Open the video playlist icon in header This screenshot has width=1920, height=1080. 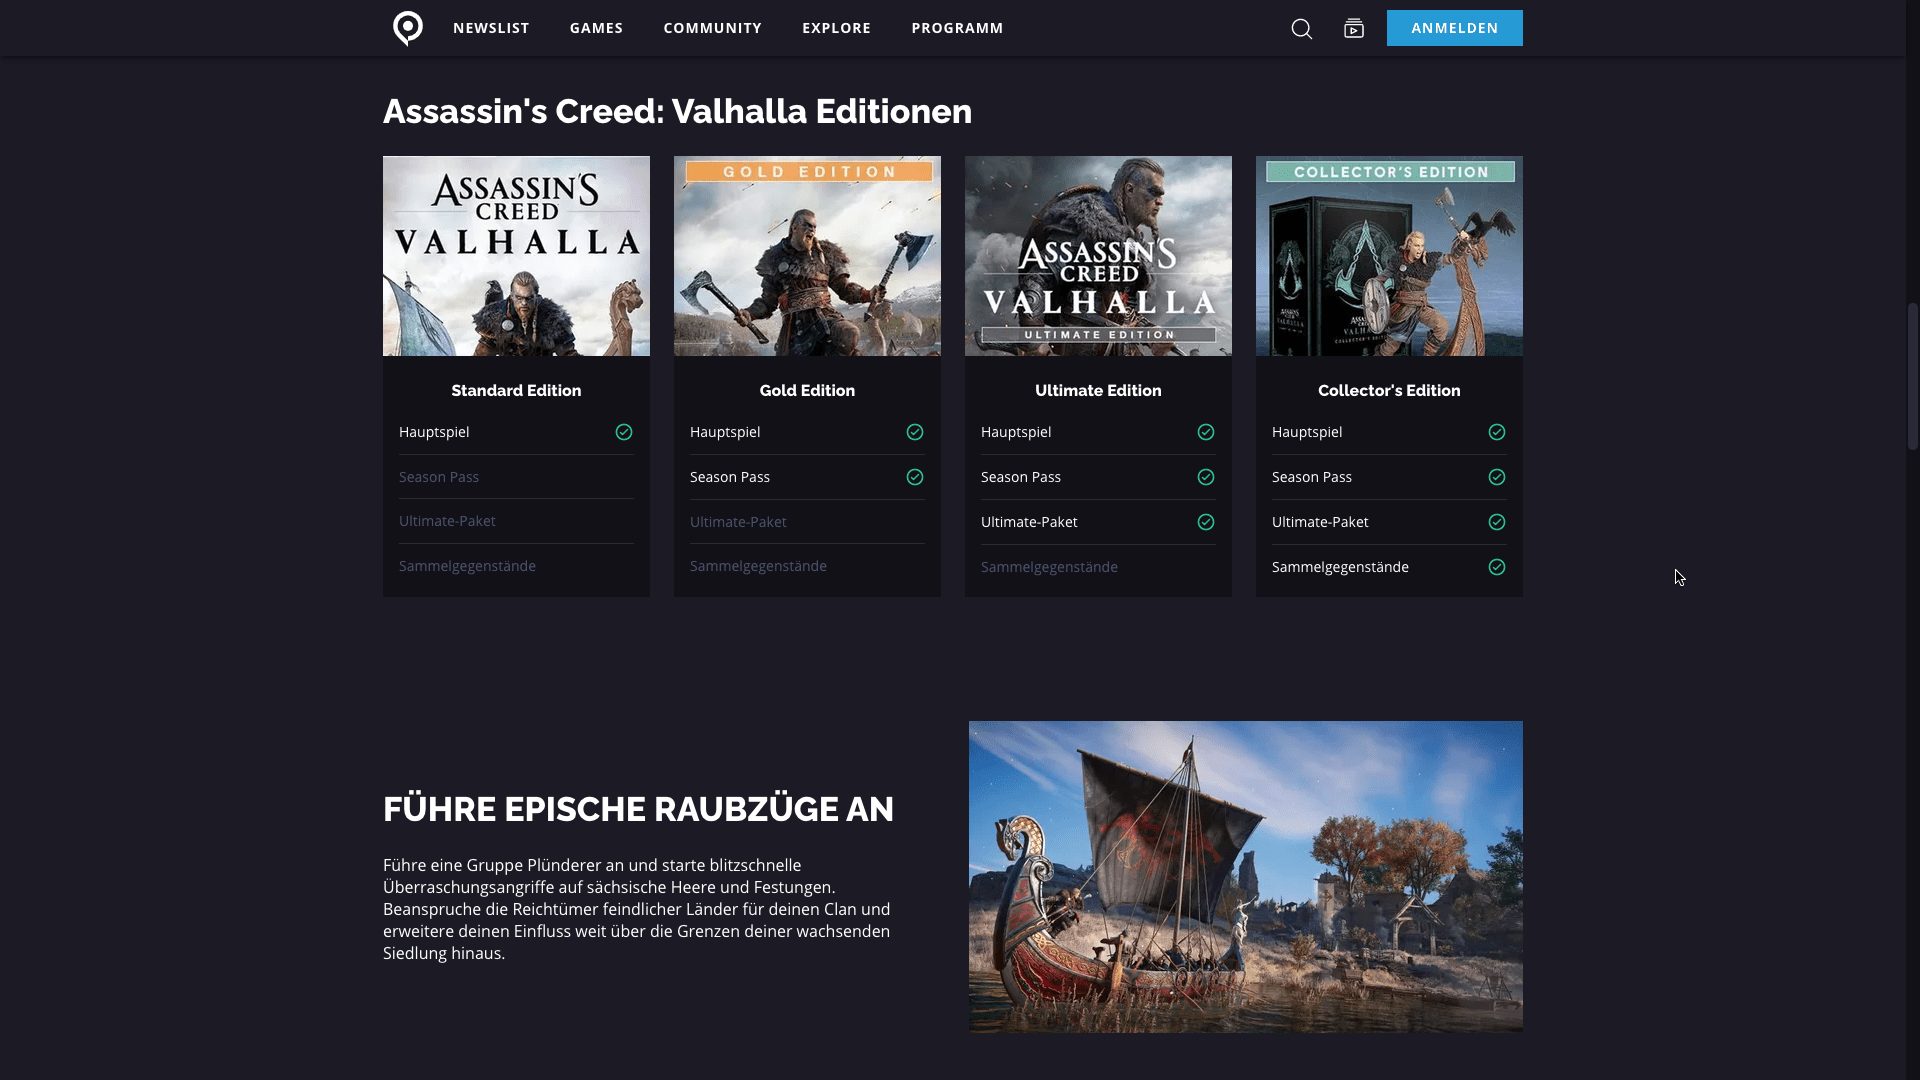[x=1354, y=29]
